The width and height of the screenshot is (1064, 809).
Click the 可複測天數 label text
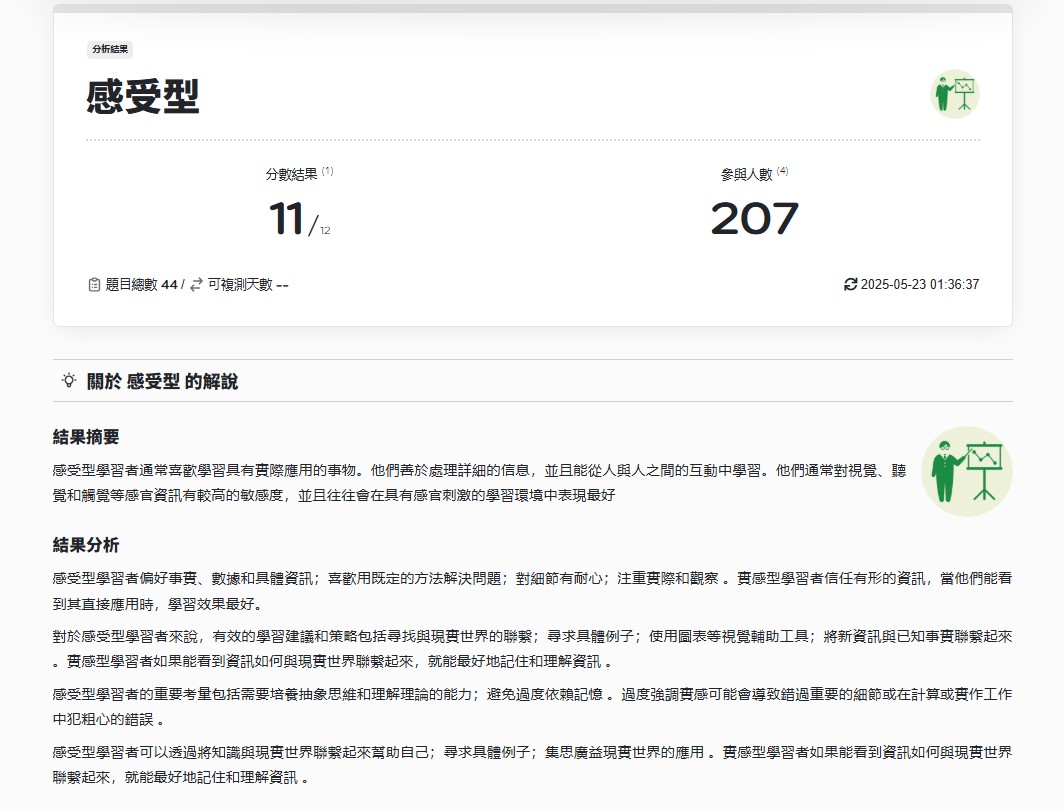(x=239, y=285)
